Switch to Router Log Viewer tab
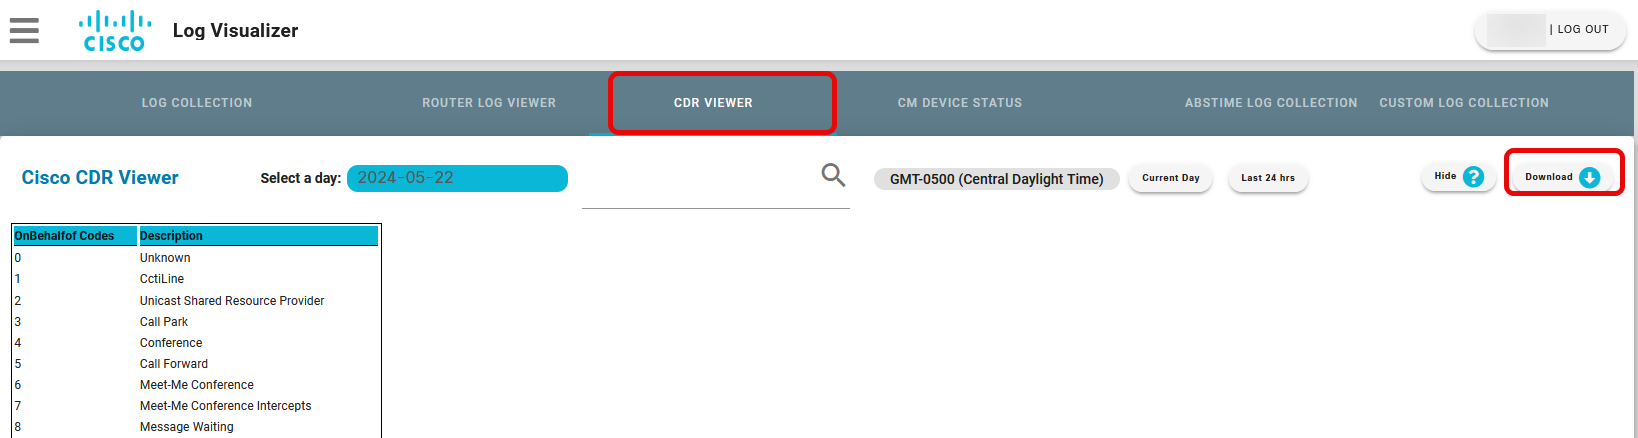 tap(489, 103)
